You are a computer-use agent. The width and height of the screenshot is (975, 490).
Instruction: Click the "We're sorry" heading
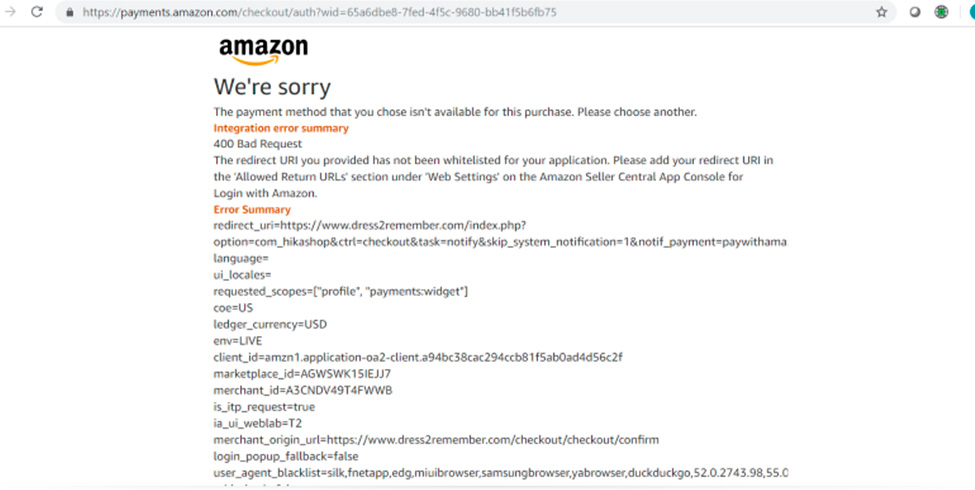point(272,87)
